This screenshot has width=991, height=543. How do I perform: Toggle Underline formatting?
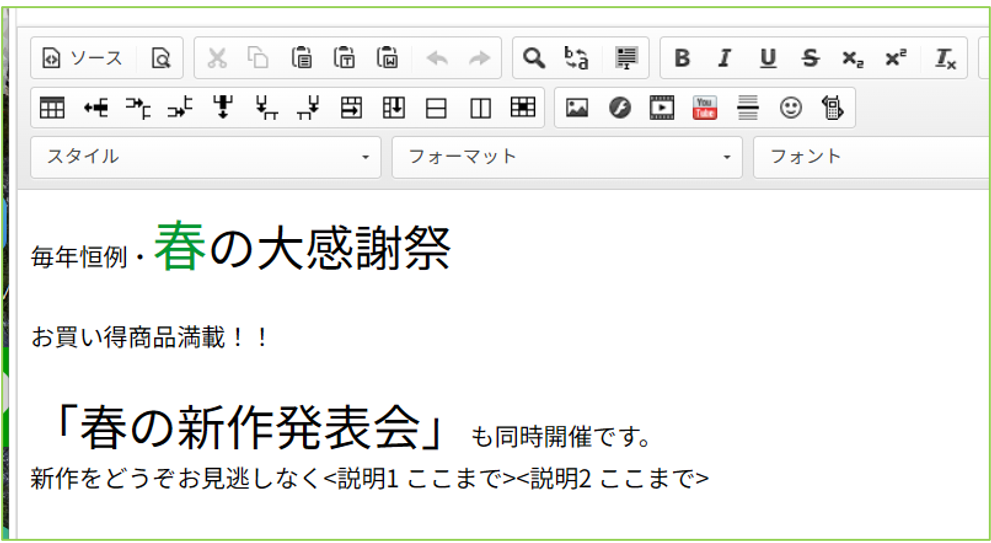click(767, 58)
